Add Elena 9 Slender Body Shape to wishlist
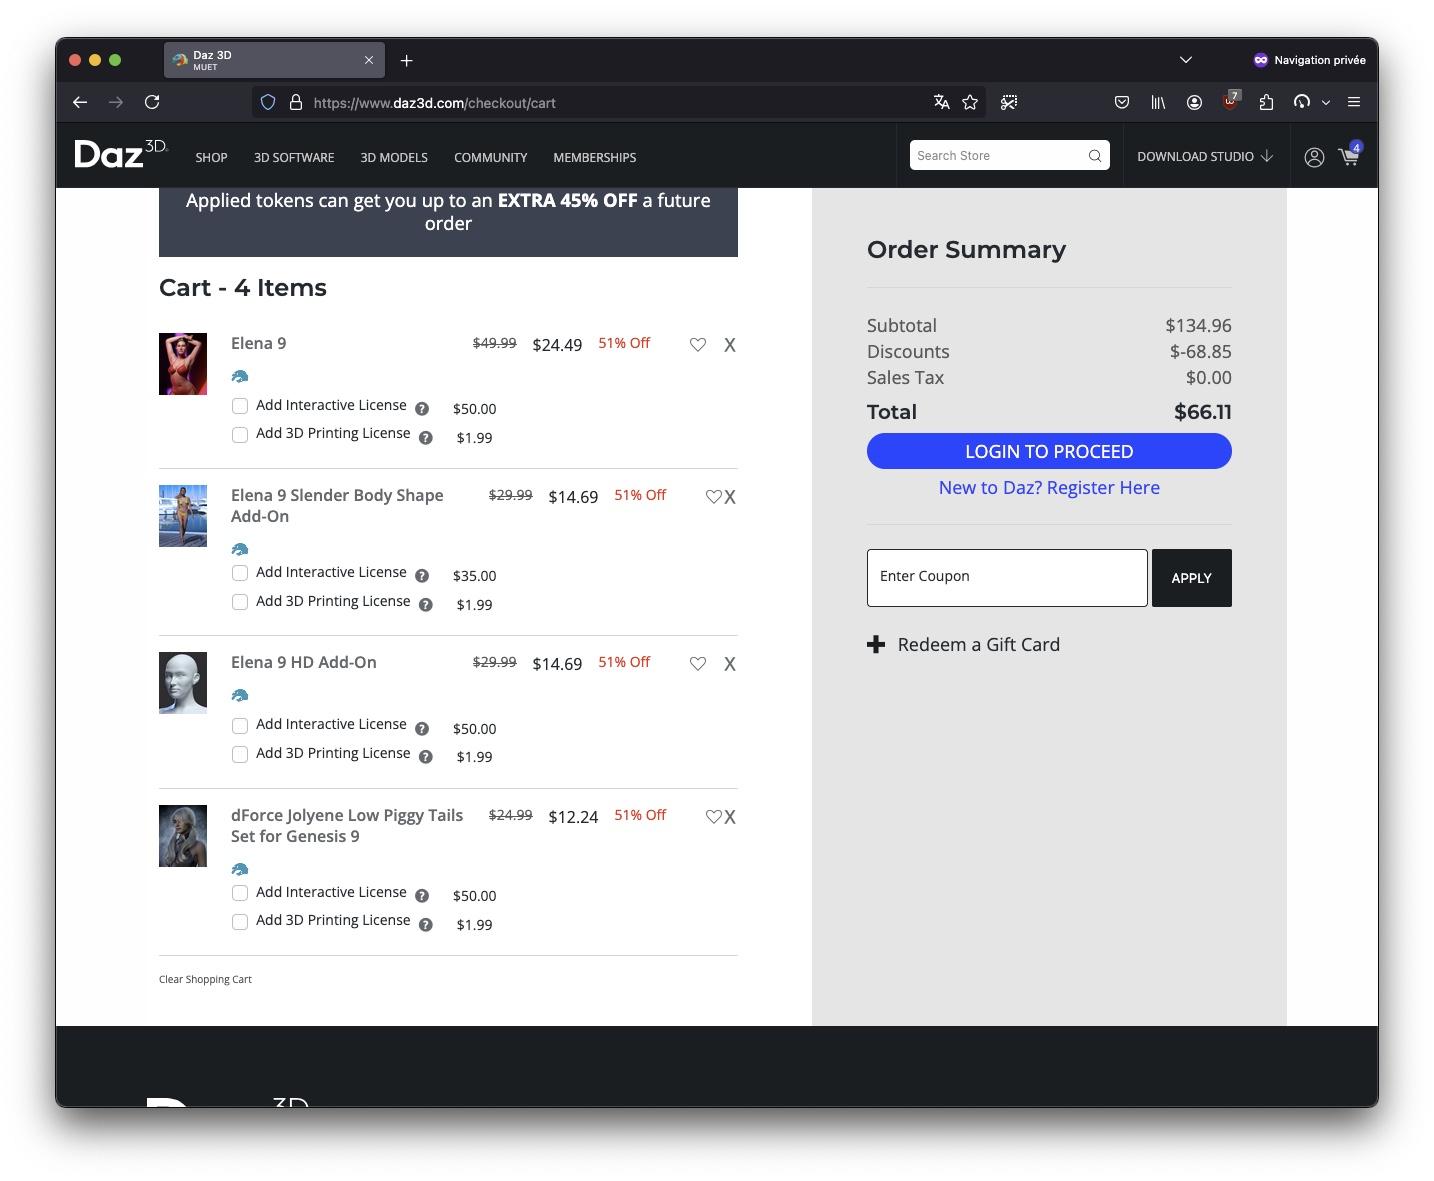The image size is (1434, 1181). tap(713, 497)
